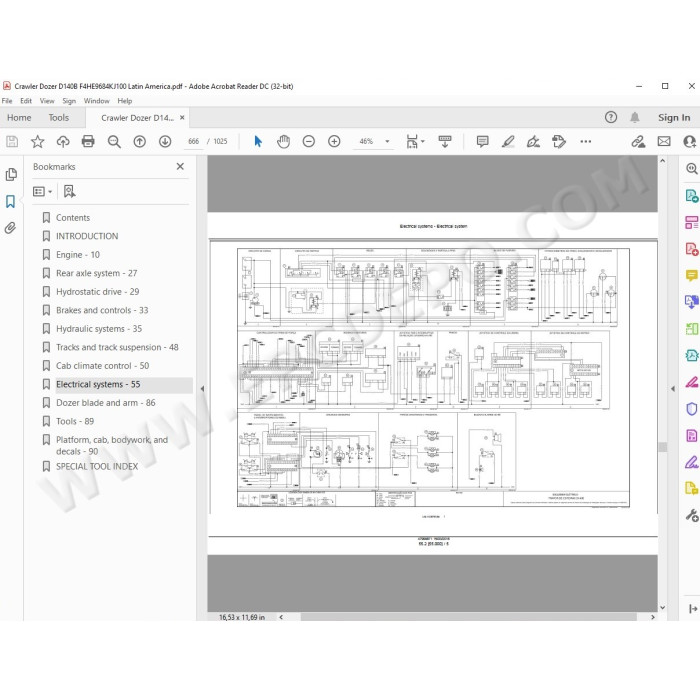Open the Sign document pen tool
This screenshot has width=700, height=700.
pos(533,142)
